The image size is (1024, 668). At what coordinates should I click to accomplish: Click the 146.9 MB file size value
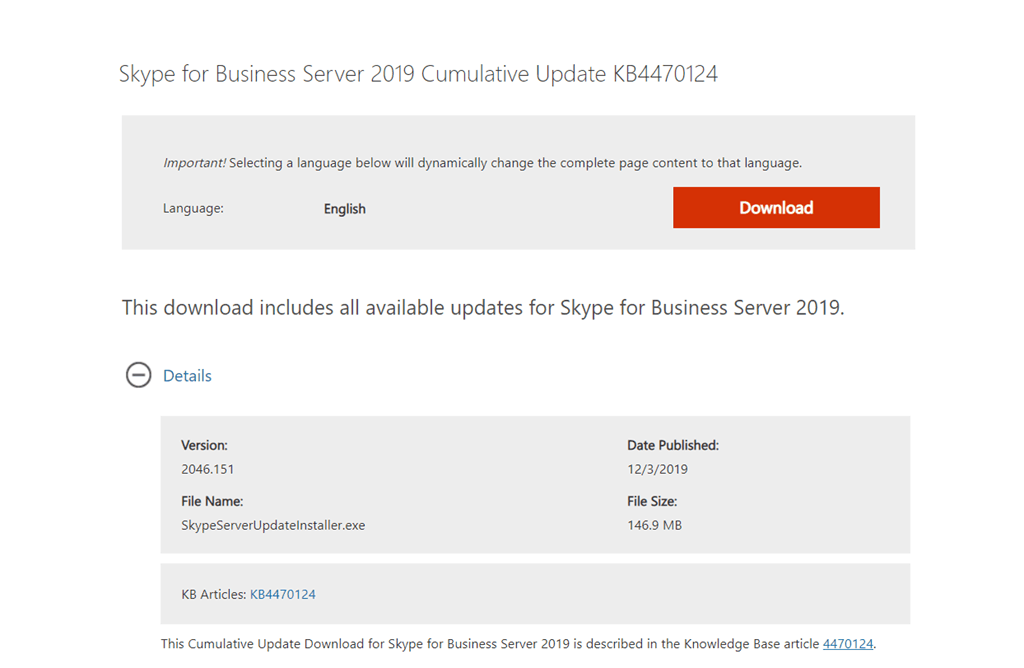click(x=654, y=525)
